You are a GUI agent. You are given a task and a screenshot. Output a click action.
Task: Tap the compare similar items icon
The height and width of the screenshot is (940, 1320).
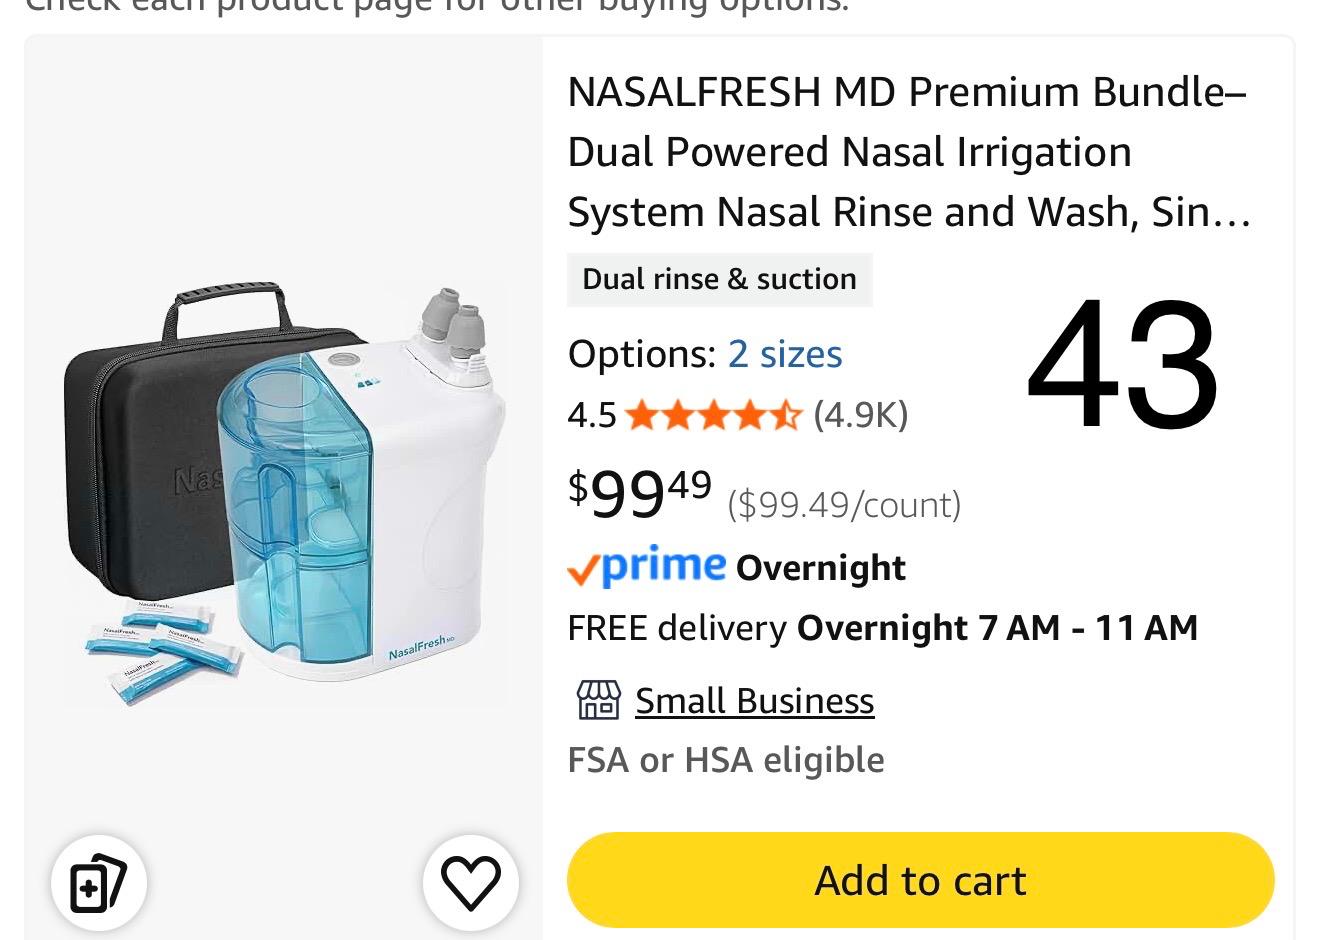99,883
